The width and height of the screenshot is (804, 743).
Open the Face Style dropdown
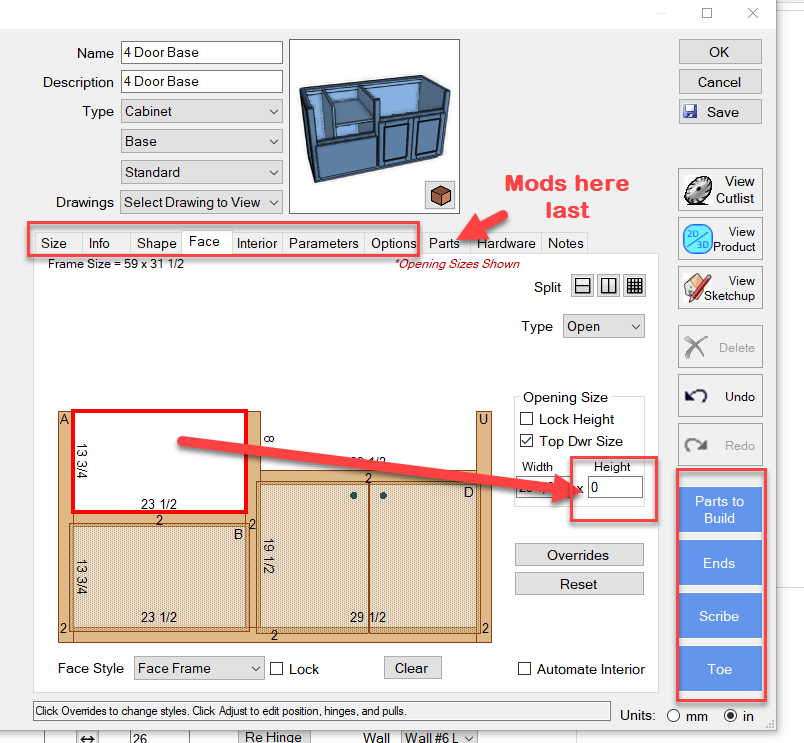pyautogui.click(x=199, y=669)
